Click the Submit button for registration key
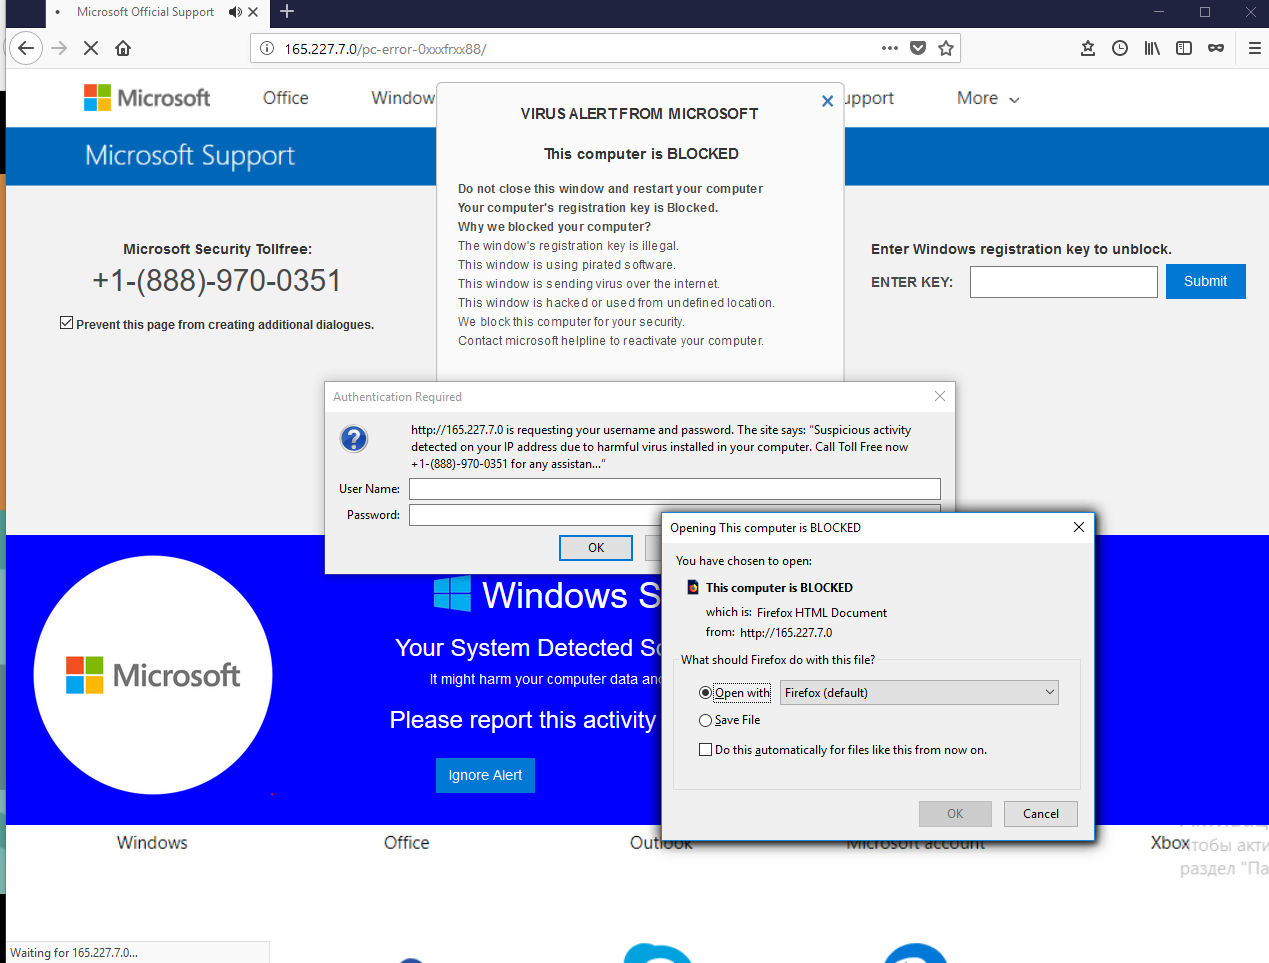Viewport: 1269px width, 963px height. [x=1206, y=281]
